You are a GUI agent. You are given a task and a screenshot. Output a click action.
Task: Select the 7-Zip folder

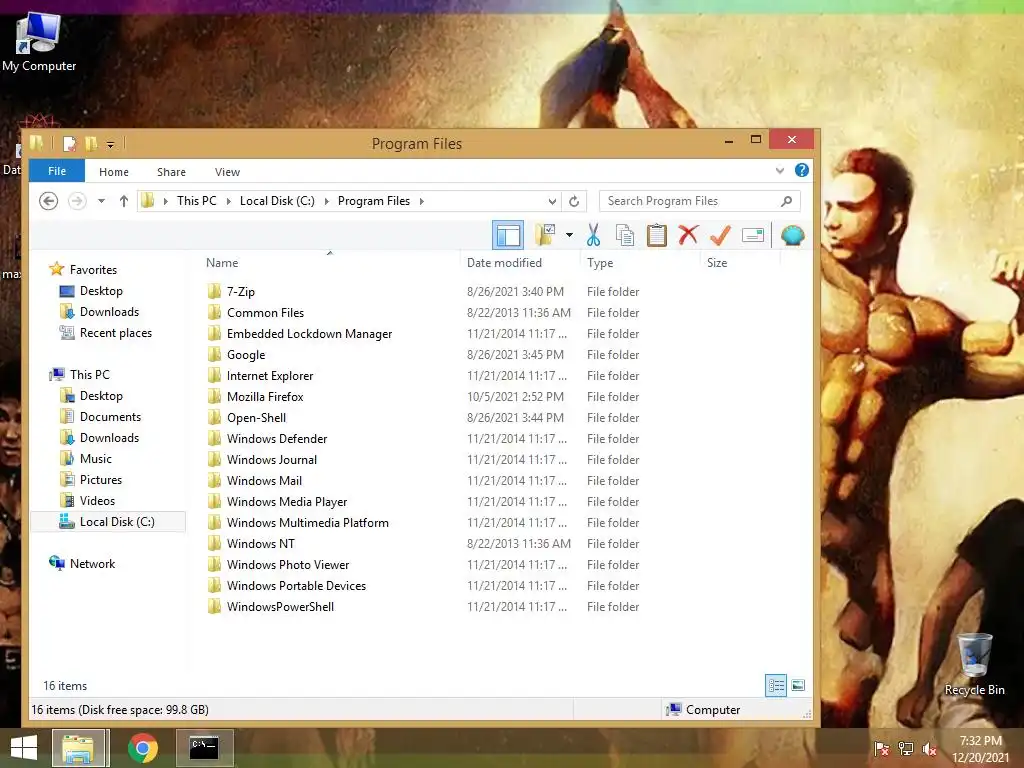coord(240,292)
